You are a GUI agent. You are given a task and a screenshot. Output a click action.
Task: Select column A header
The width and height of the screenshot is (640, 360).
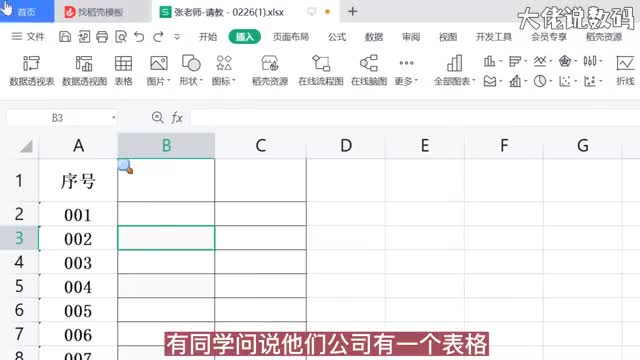[x=78, y=145]
